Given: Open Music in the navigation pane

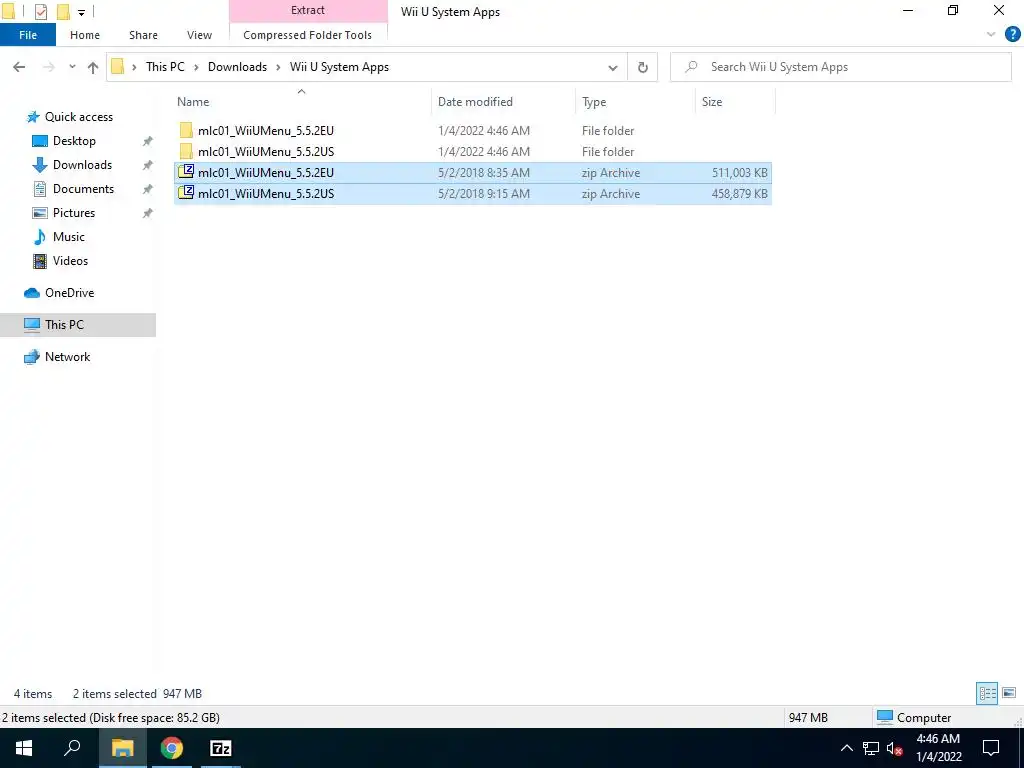Looking at the screenshot, I should (69, 237).
